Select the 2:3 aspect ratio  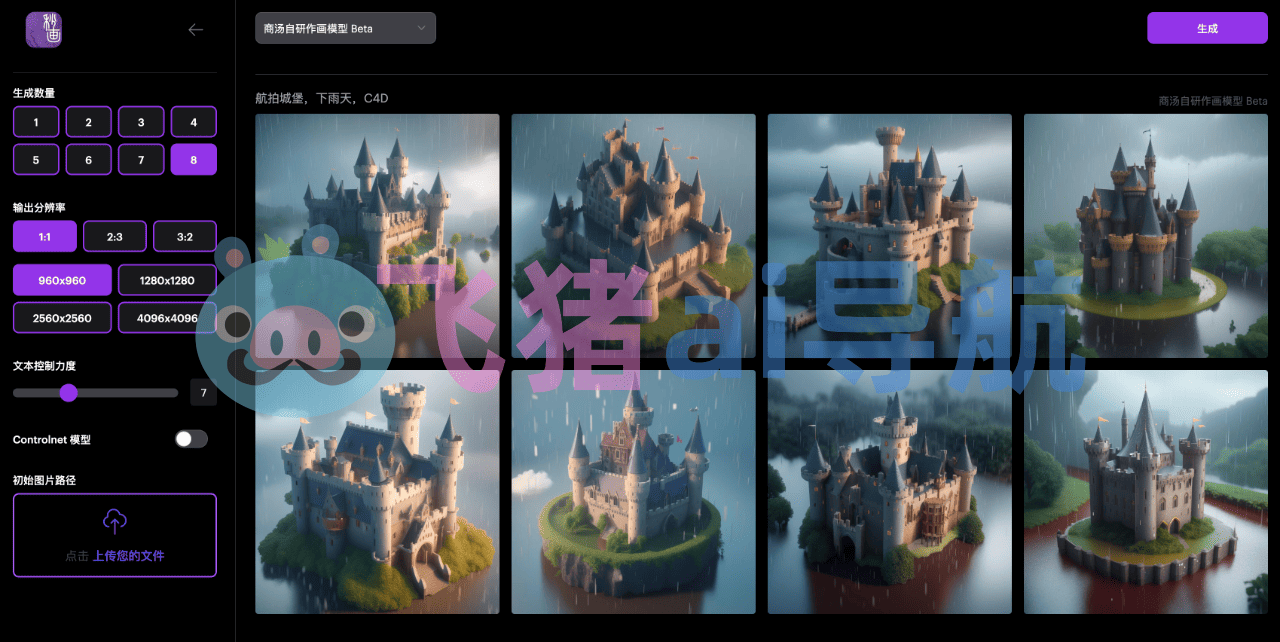click(115, 237)
